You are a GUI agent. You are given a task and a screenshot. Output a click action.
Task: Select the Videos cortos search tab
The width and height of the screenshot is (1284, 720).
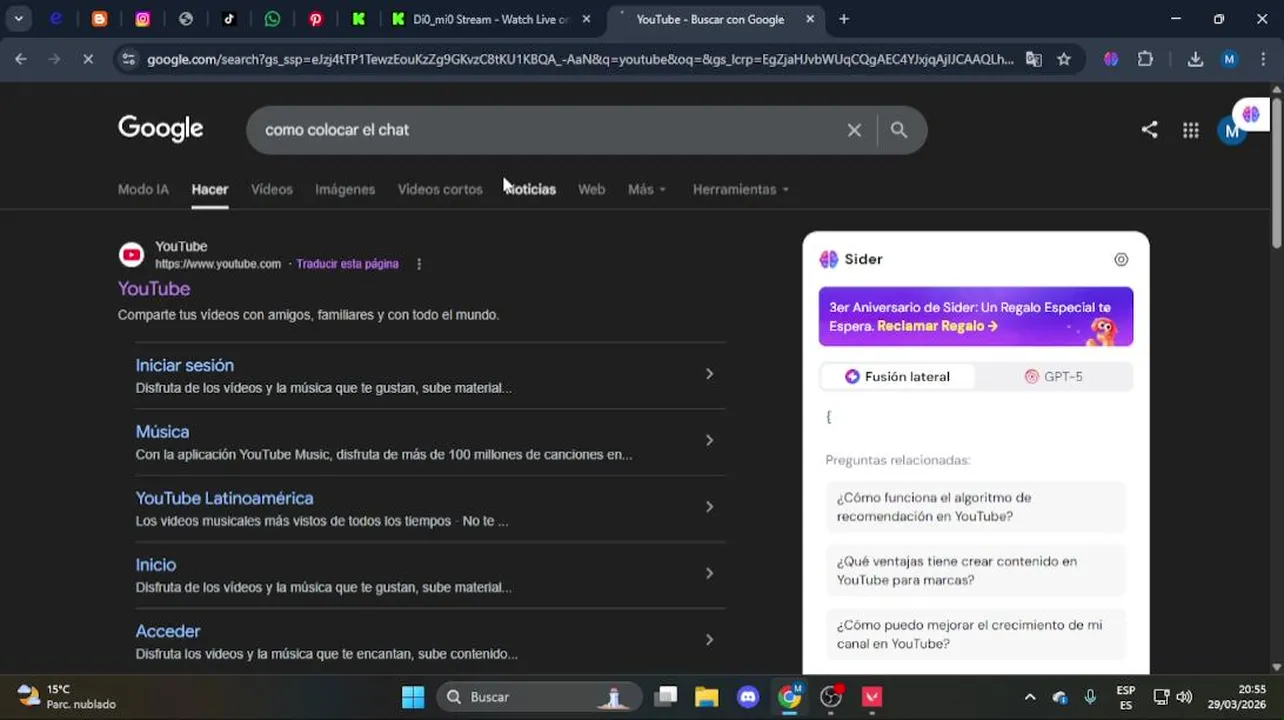pyautogui.click(x=440, y=189)
